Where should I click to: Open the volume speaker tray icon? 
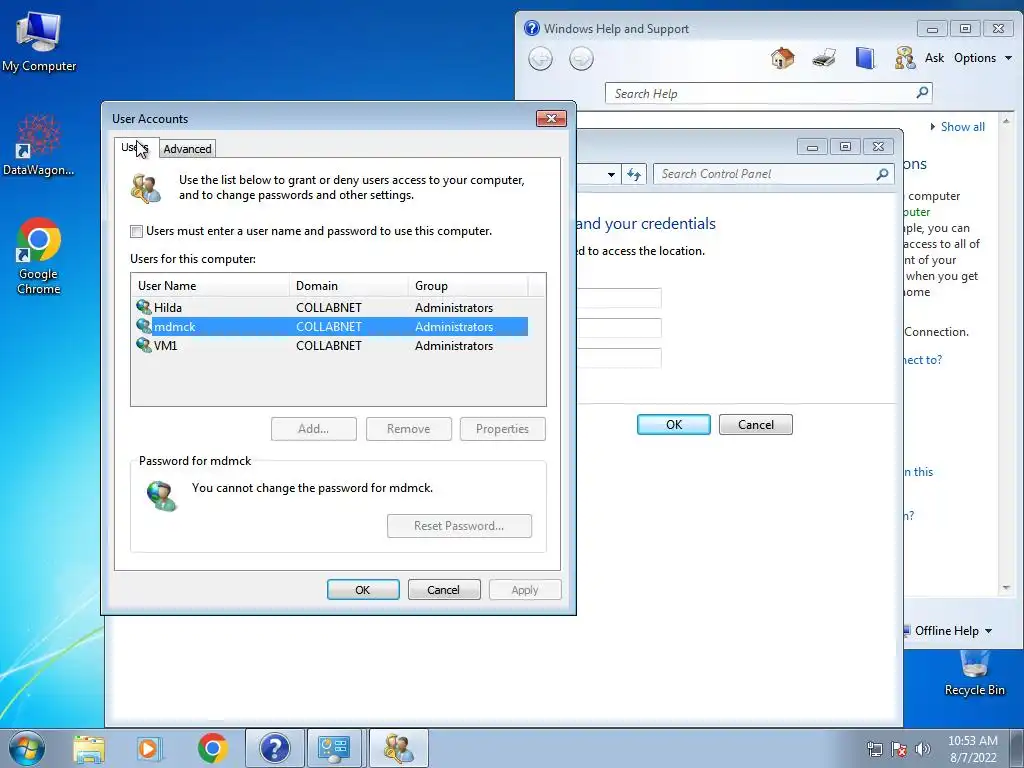(923, 750)
